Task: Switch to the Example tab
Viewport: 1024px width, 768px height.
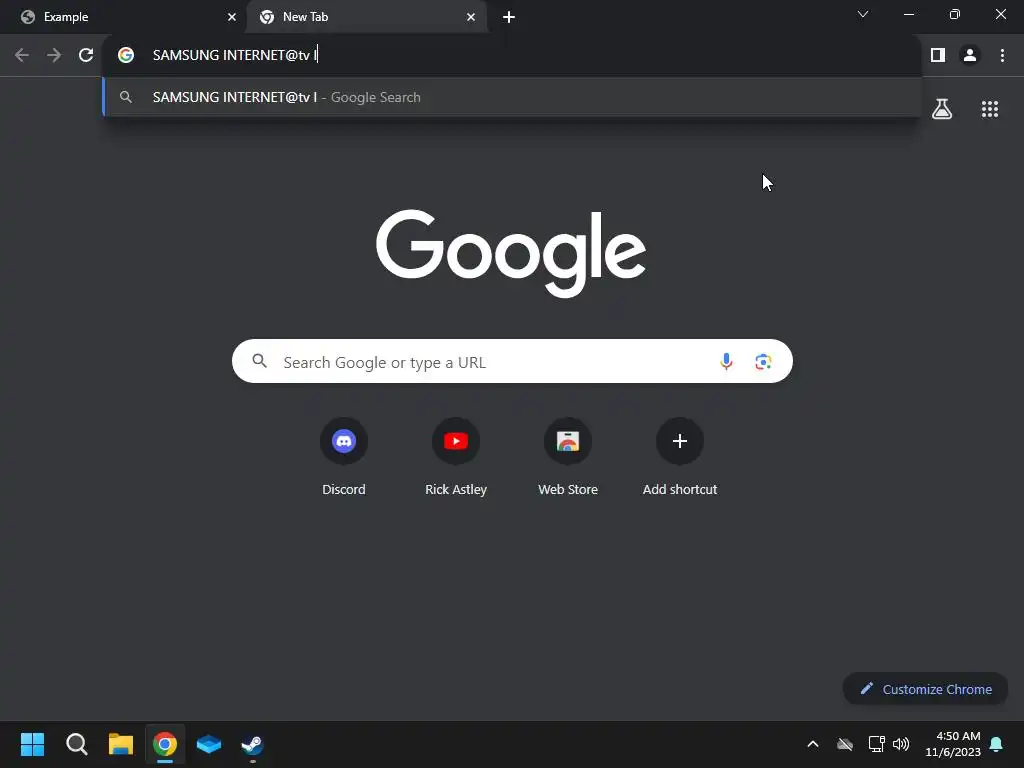Action: coord(124,17)
